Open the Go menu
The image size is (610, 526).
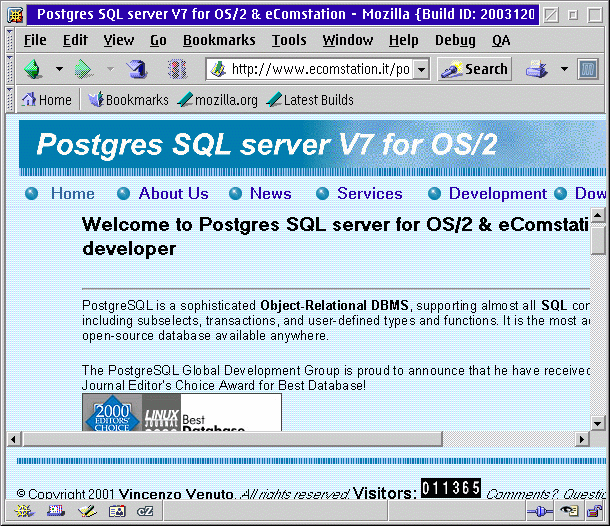[158, 40]
